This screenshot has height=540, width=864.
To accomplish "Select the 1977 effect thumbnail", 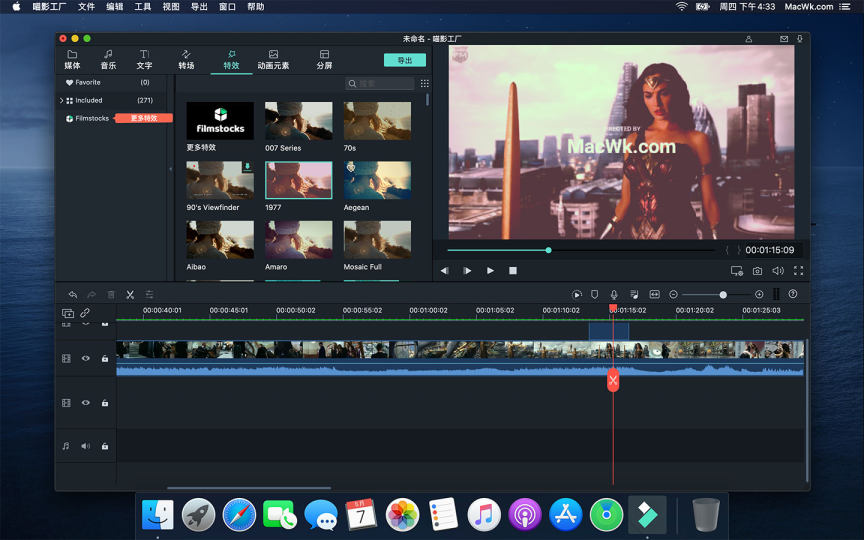I will (x=299, y=180).
